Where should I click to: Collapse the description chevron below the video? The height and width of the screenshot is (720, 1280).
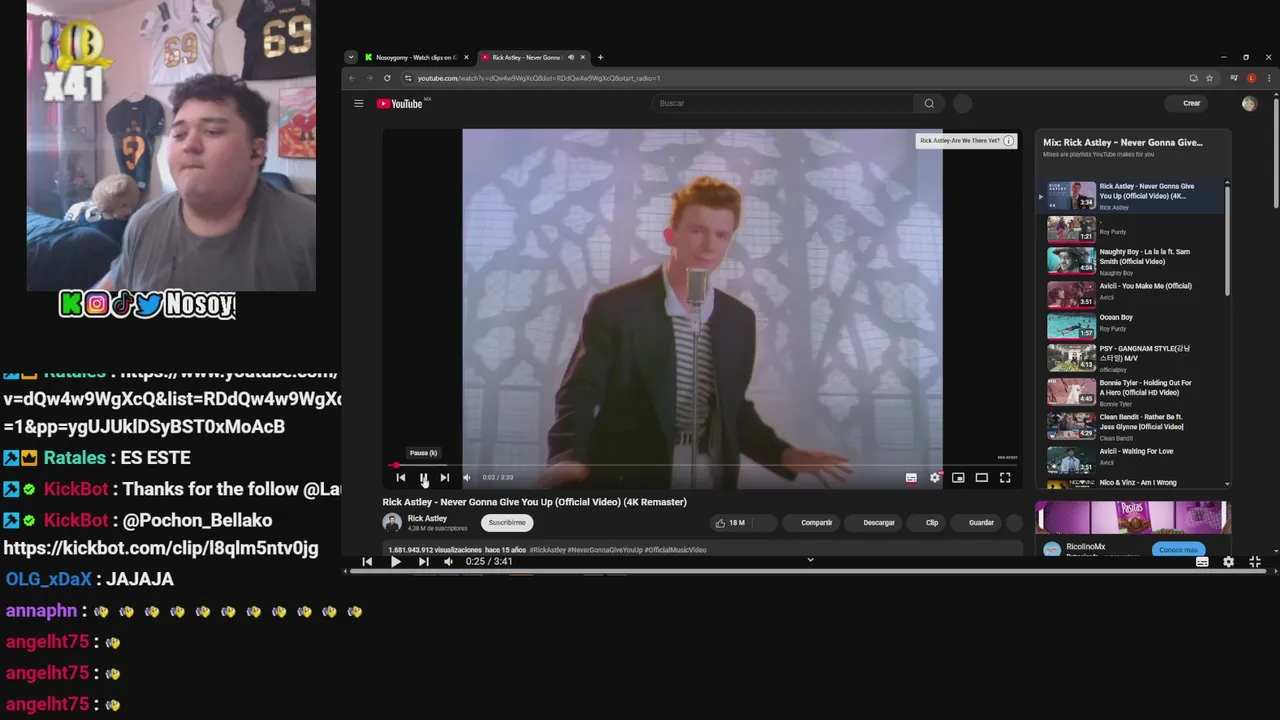pos(810,560)
